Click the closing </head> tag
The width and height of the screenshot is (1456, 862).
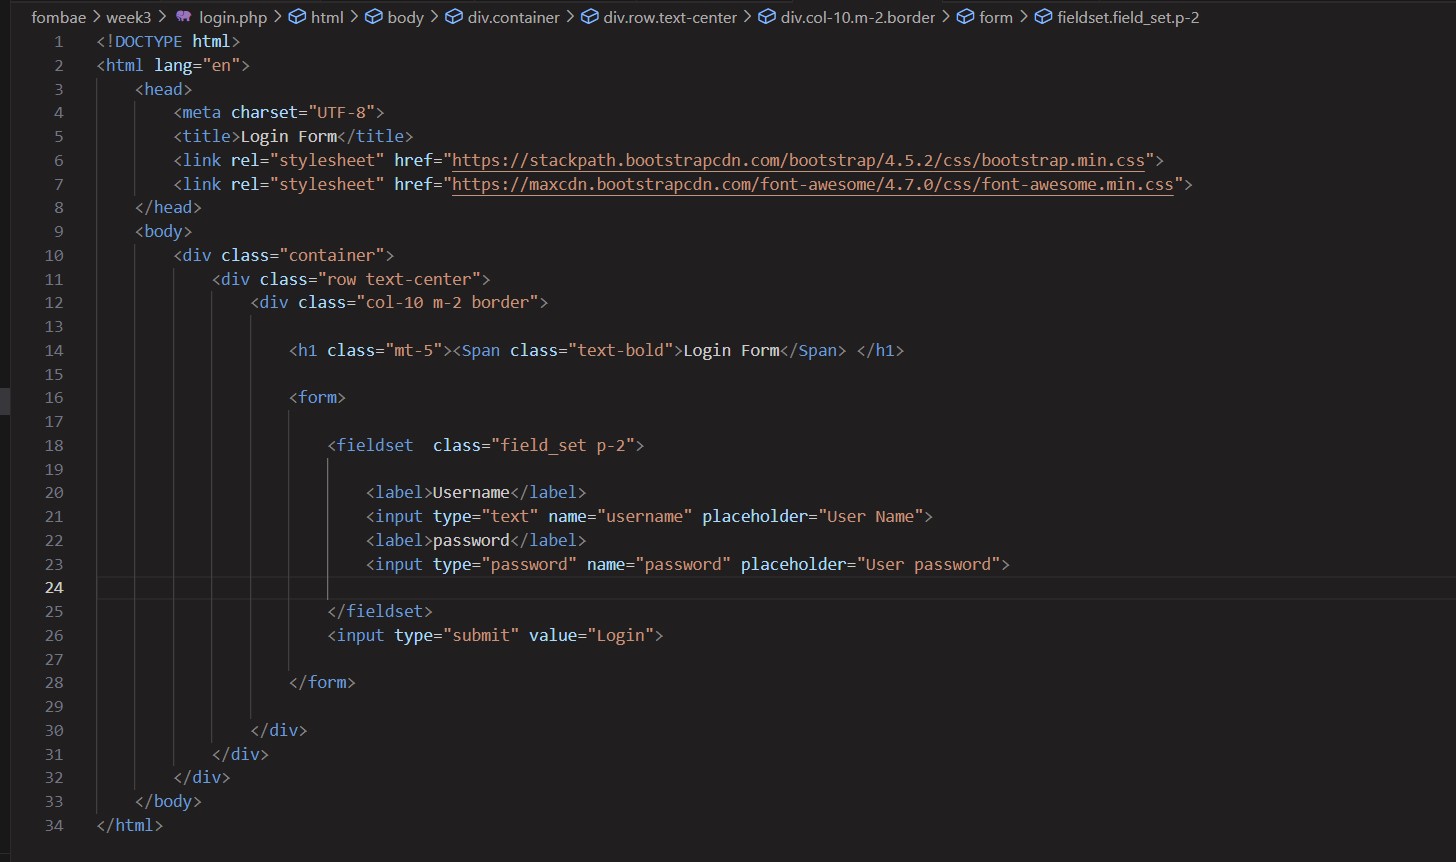pos(168,207)
